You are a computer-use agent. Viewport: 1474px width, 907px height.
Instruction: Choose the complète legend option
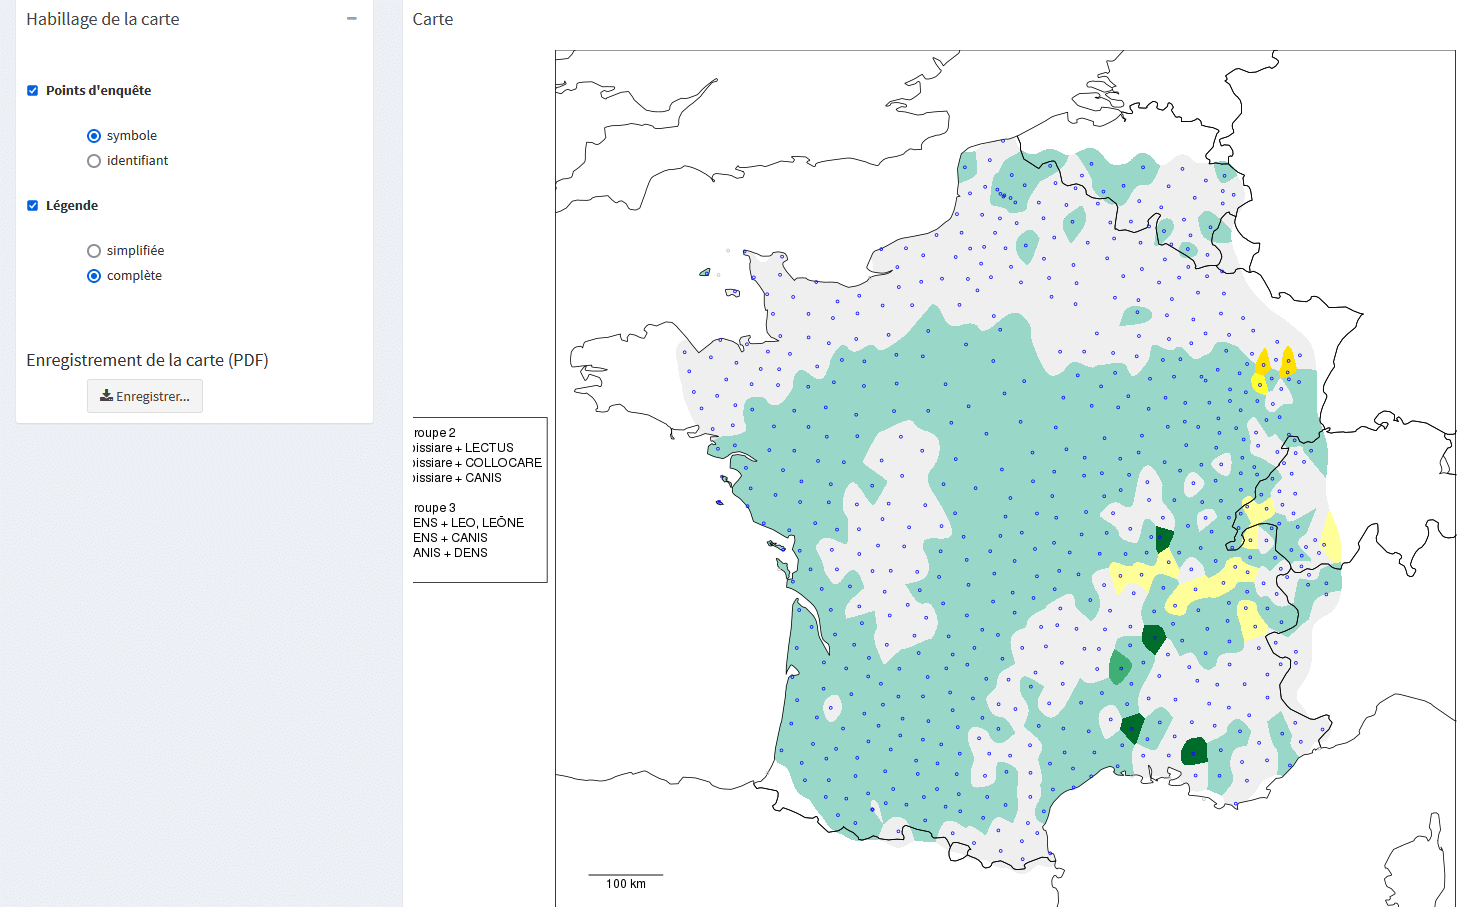coord(94,276)
